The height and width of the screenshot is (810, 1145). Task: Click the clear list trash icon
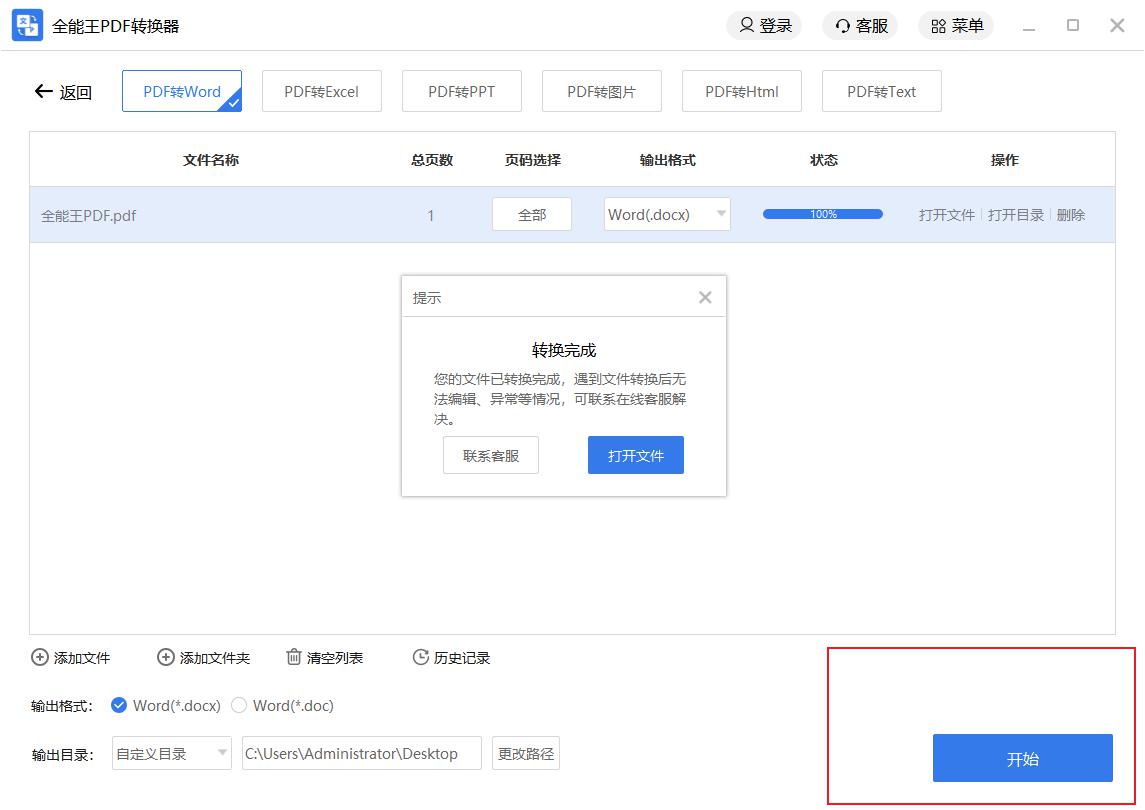294,658
